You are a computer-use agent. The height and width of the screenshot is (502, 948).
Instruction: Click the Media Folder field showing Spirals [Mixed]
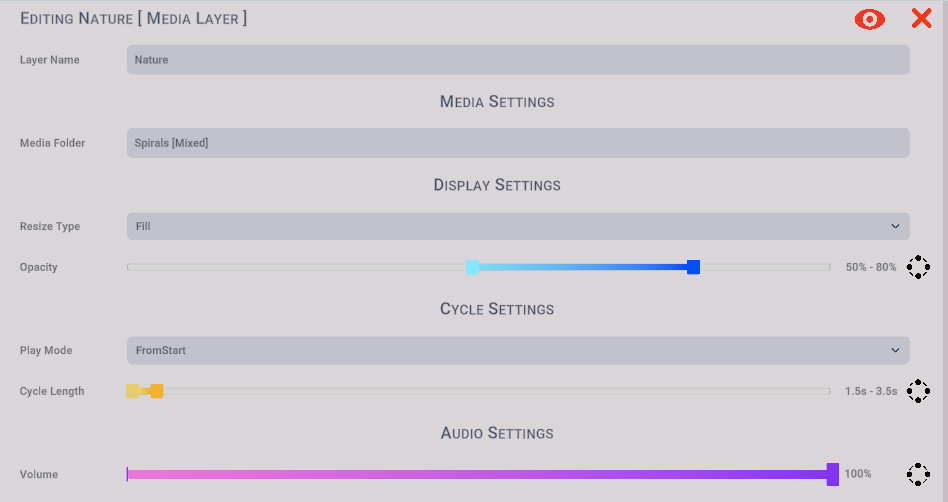[518, 143]
